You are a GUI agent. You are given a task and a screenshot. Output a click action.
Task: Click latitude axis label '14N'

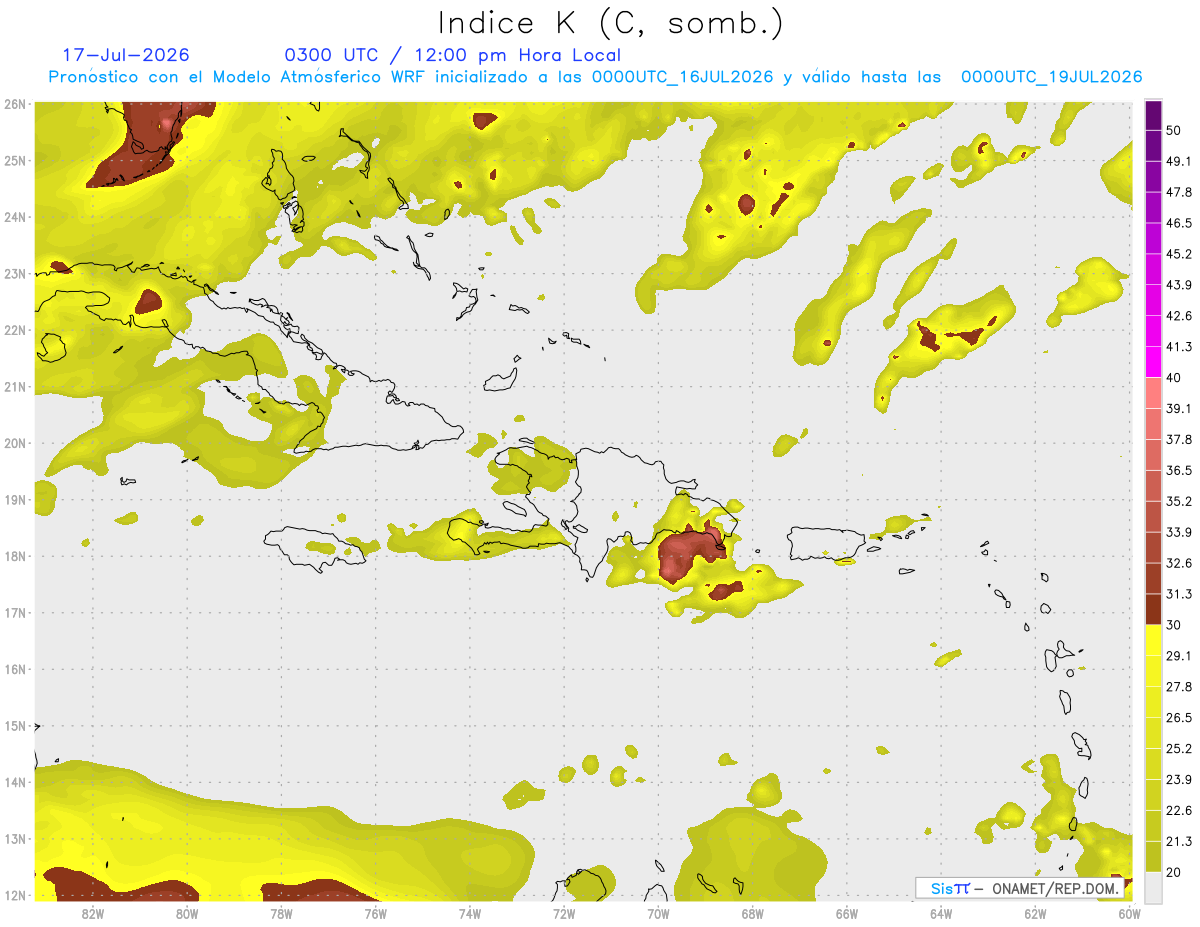[15, 782]
